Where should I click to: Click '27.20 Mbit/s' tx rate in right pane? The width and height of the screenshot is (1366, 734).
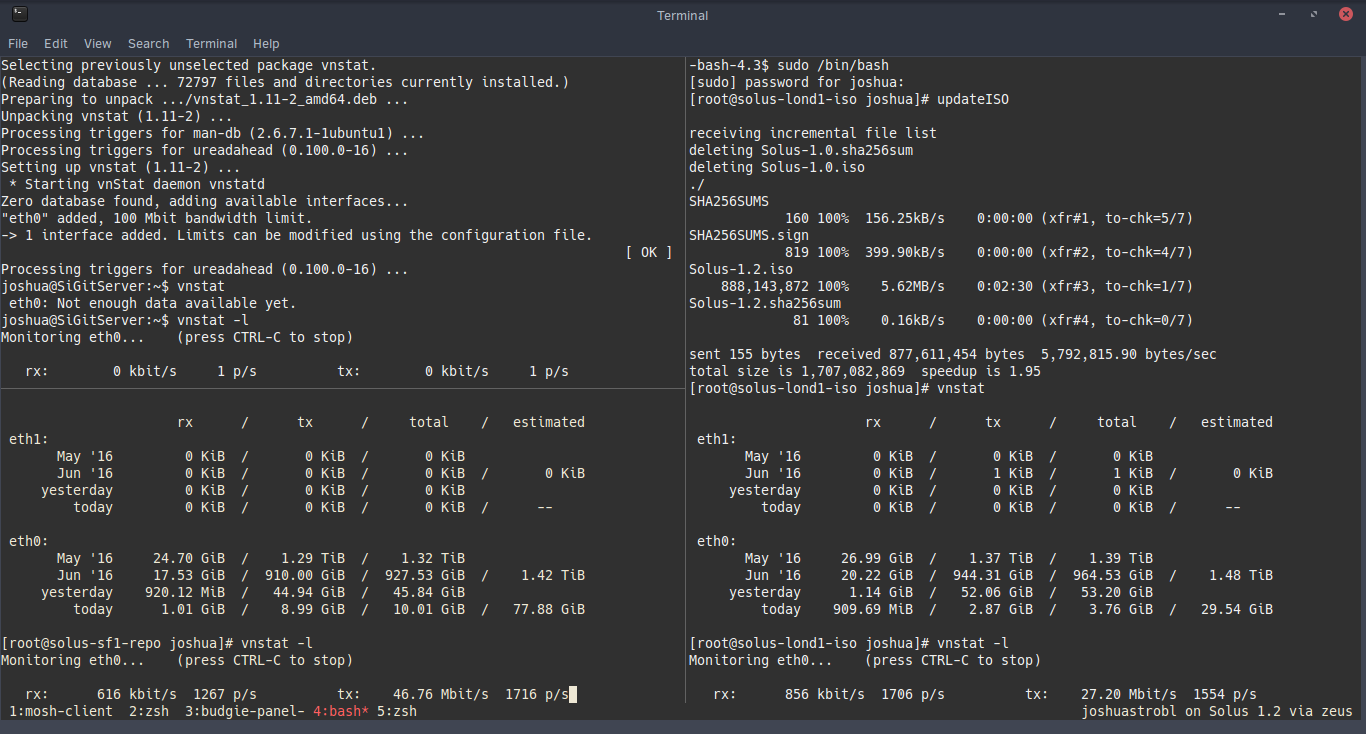point(1129,694)
